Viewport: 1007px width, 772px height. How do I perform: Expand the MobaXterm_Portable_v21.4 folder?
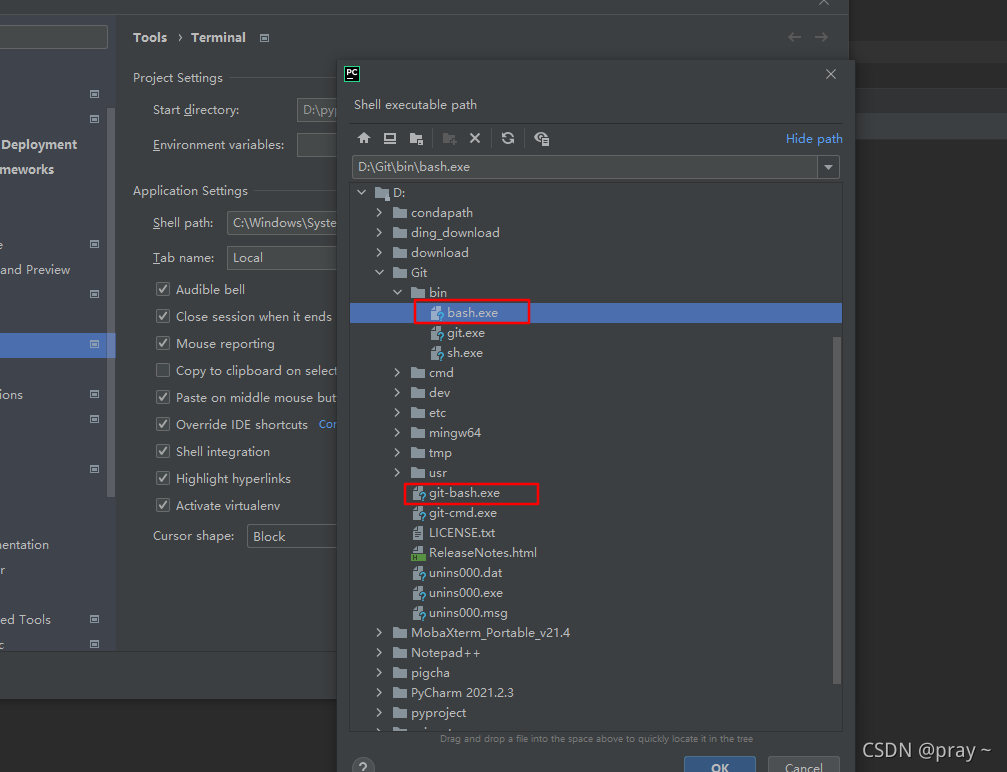coord(380,633)
